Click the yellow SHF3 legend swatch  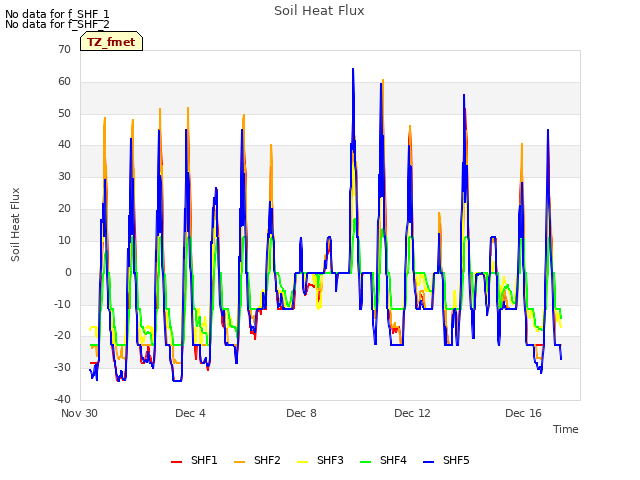[x=302, y=461]
